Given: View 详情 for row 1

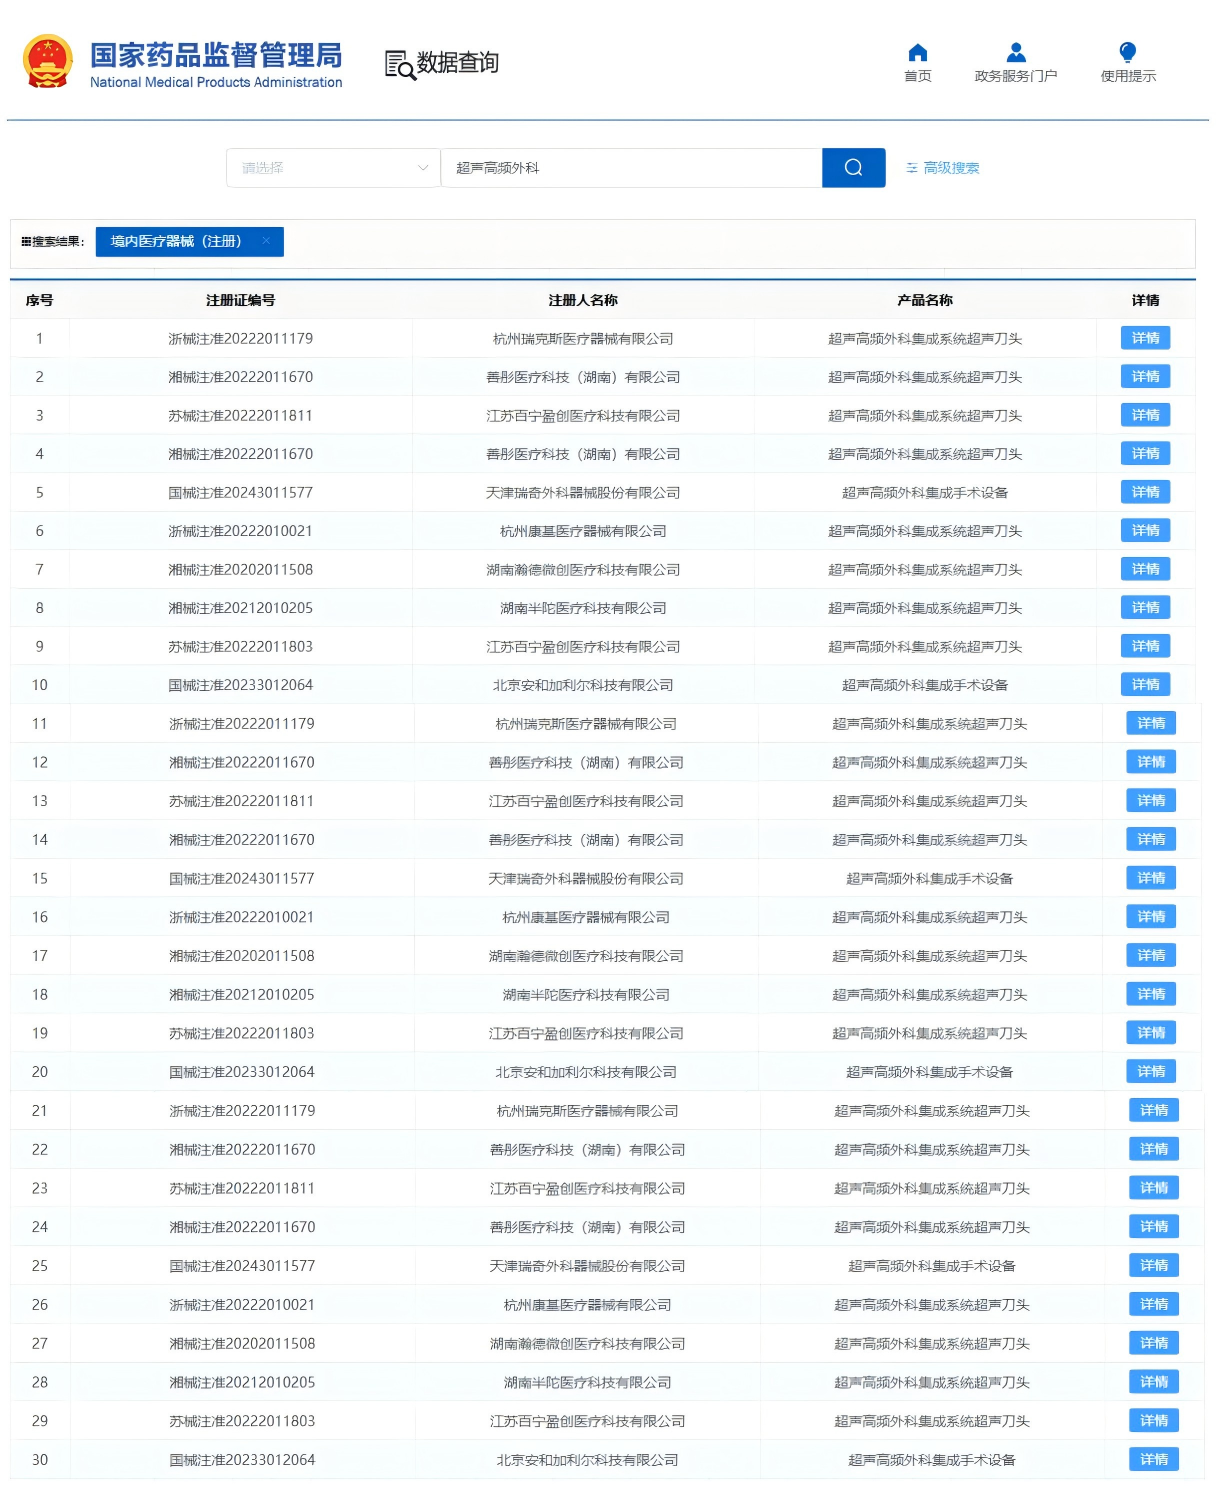Looking at the screenshot, I should click(1145, 339).
